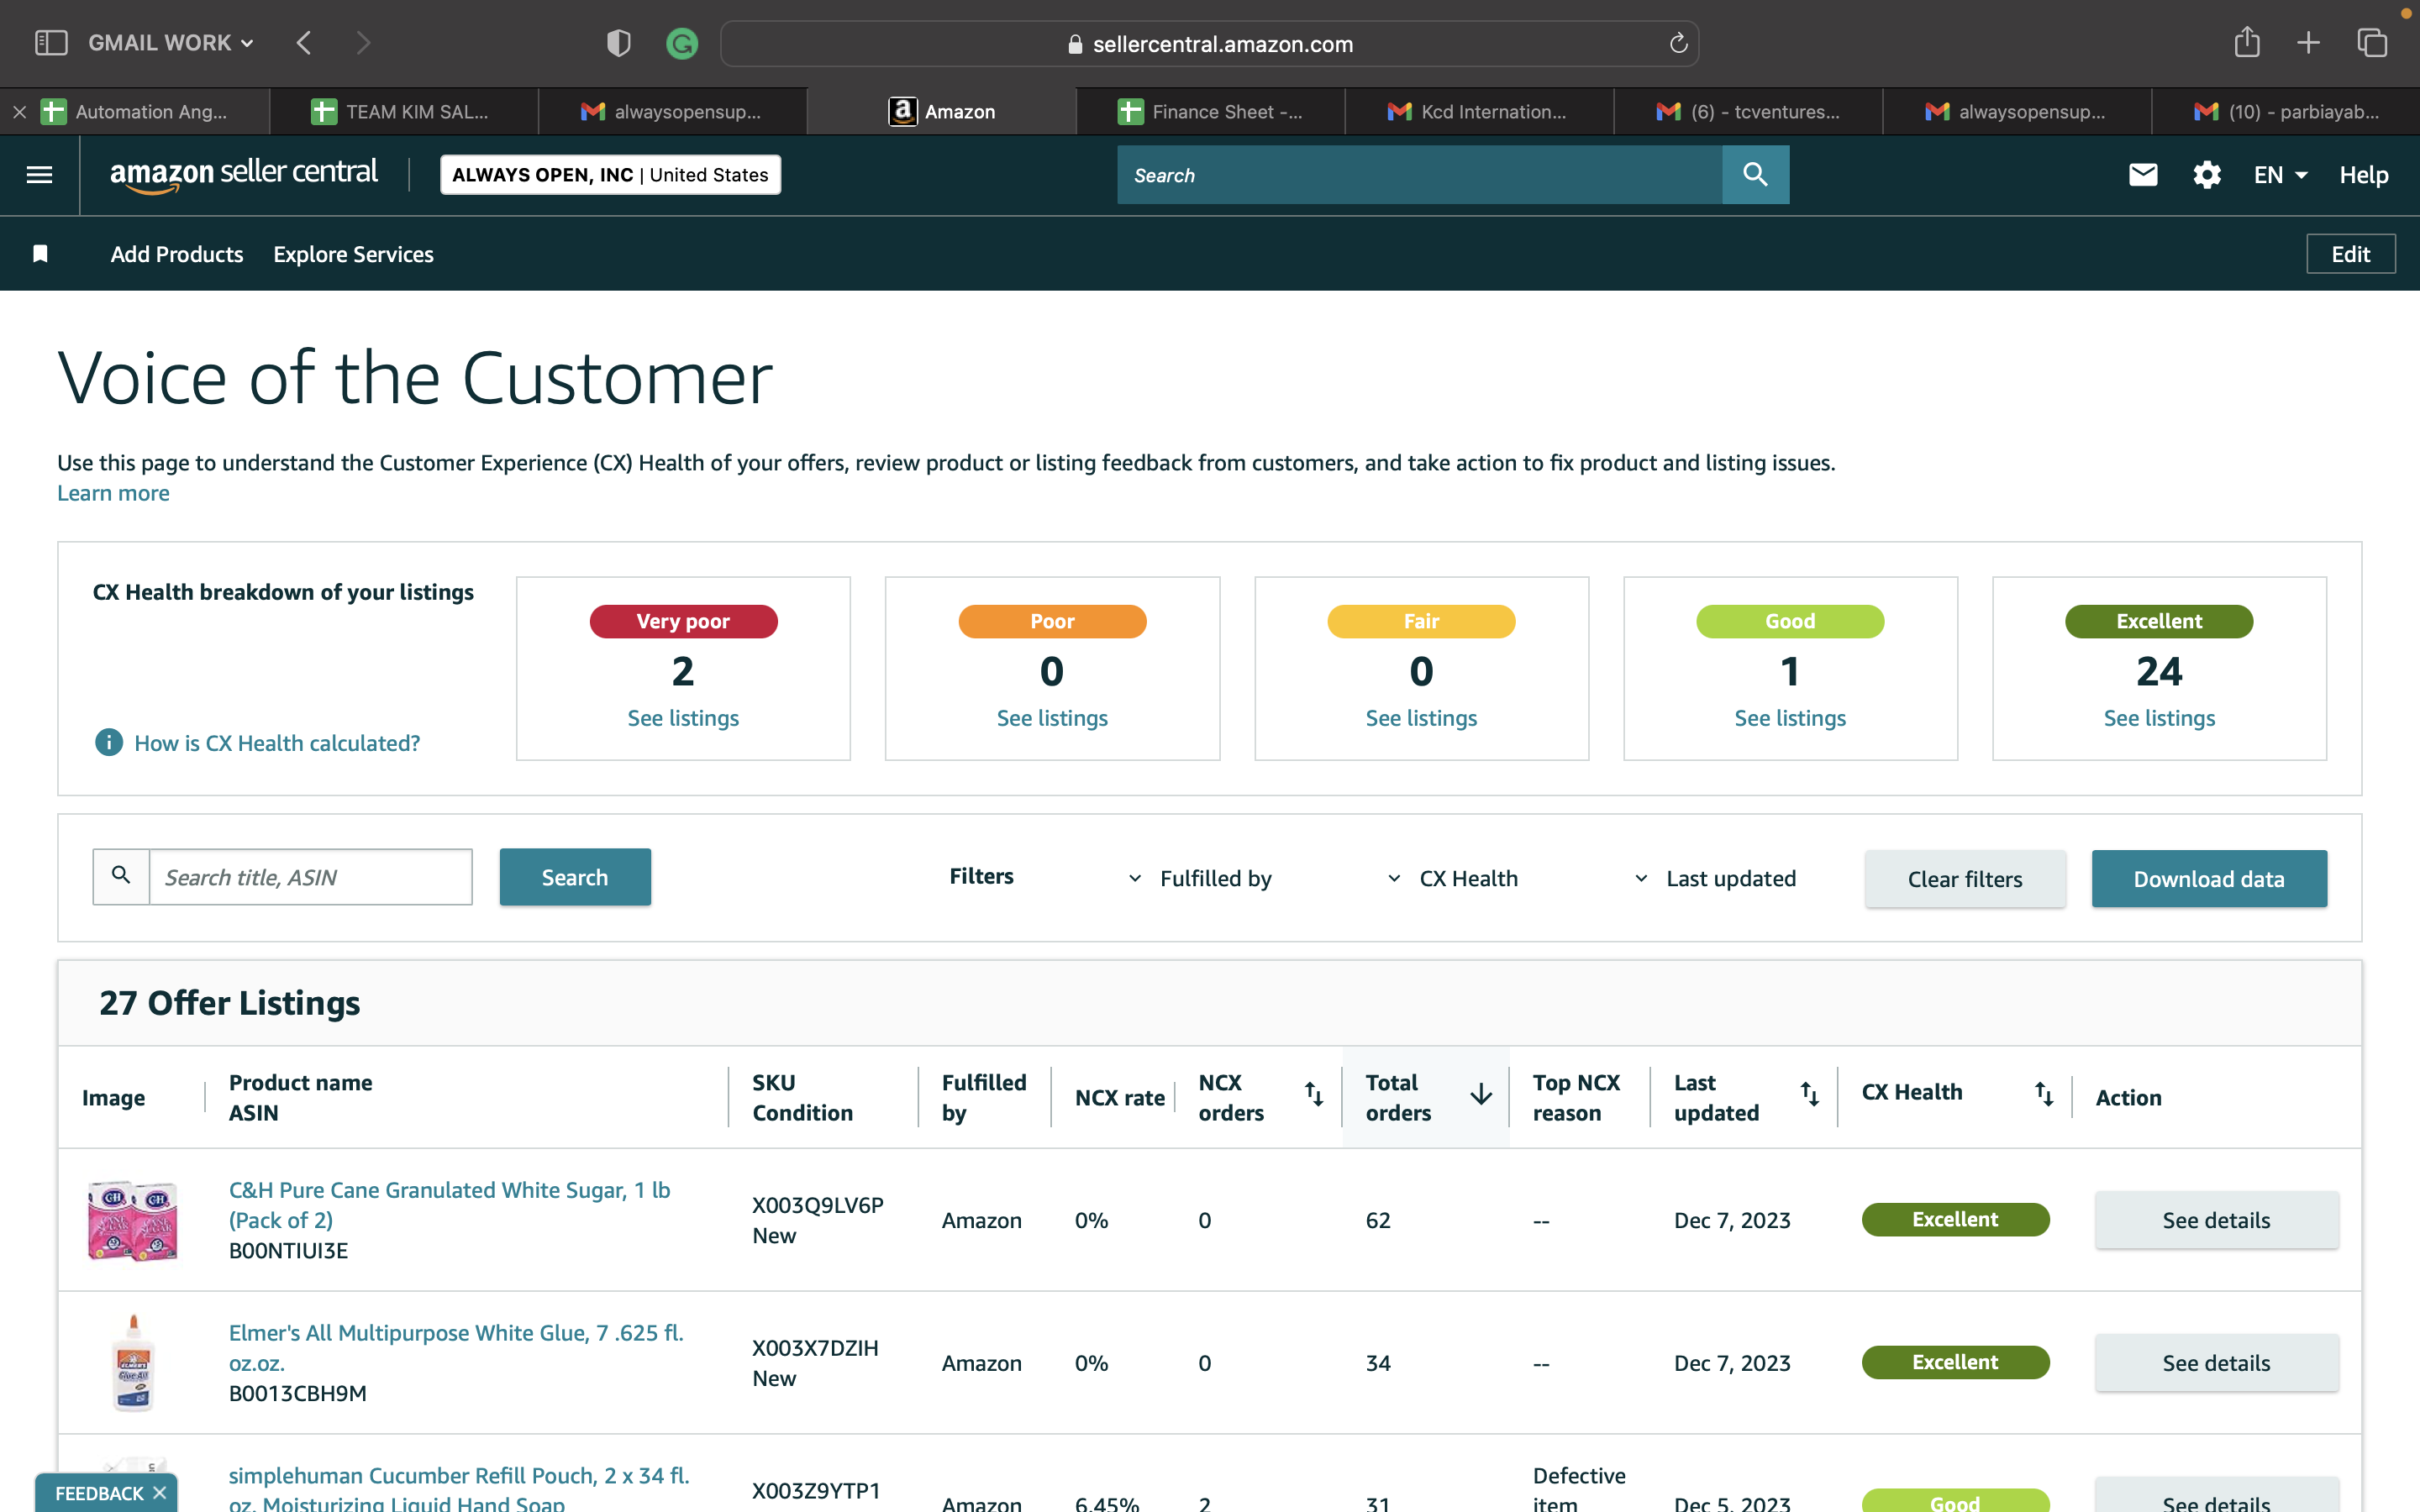Screen dimensions: 2420x1512
Task: See listings under Excellent
Action: [x=2159, y=718]
